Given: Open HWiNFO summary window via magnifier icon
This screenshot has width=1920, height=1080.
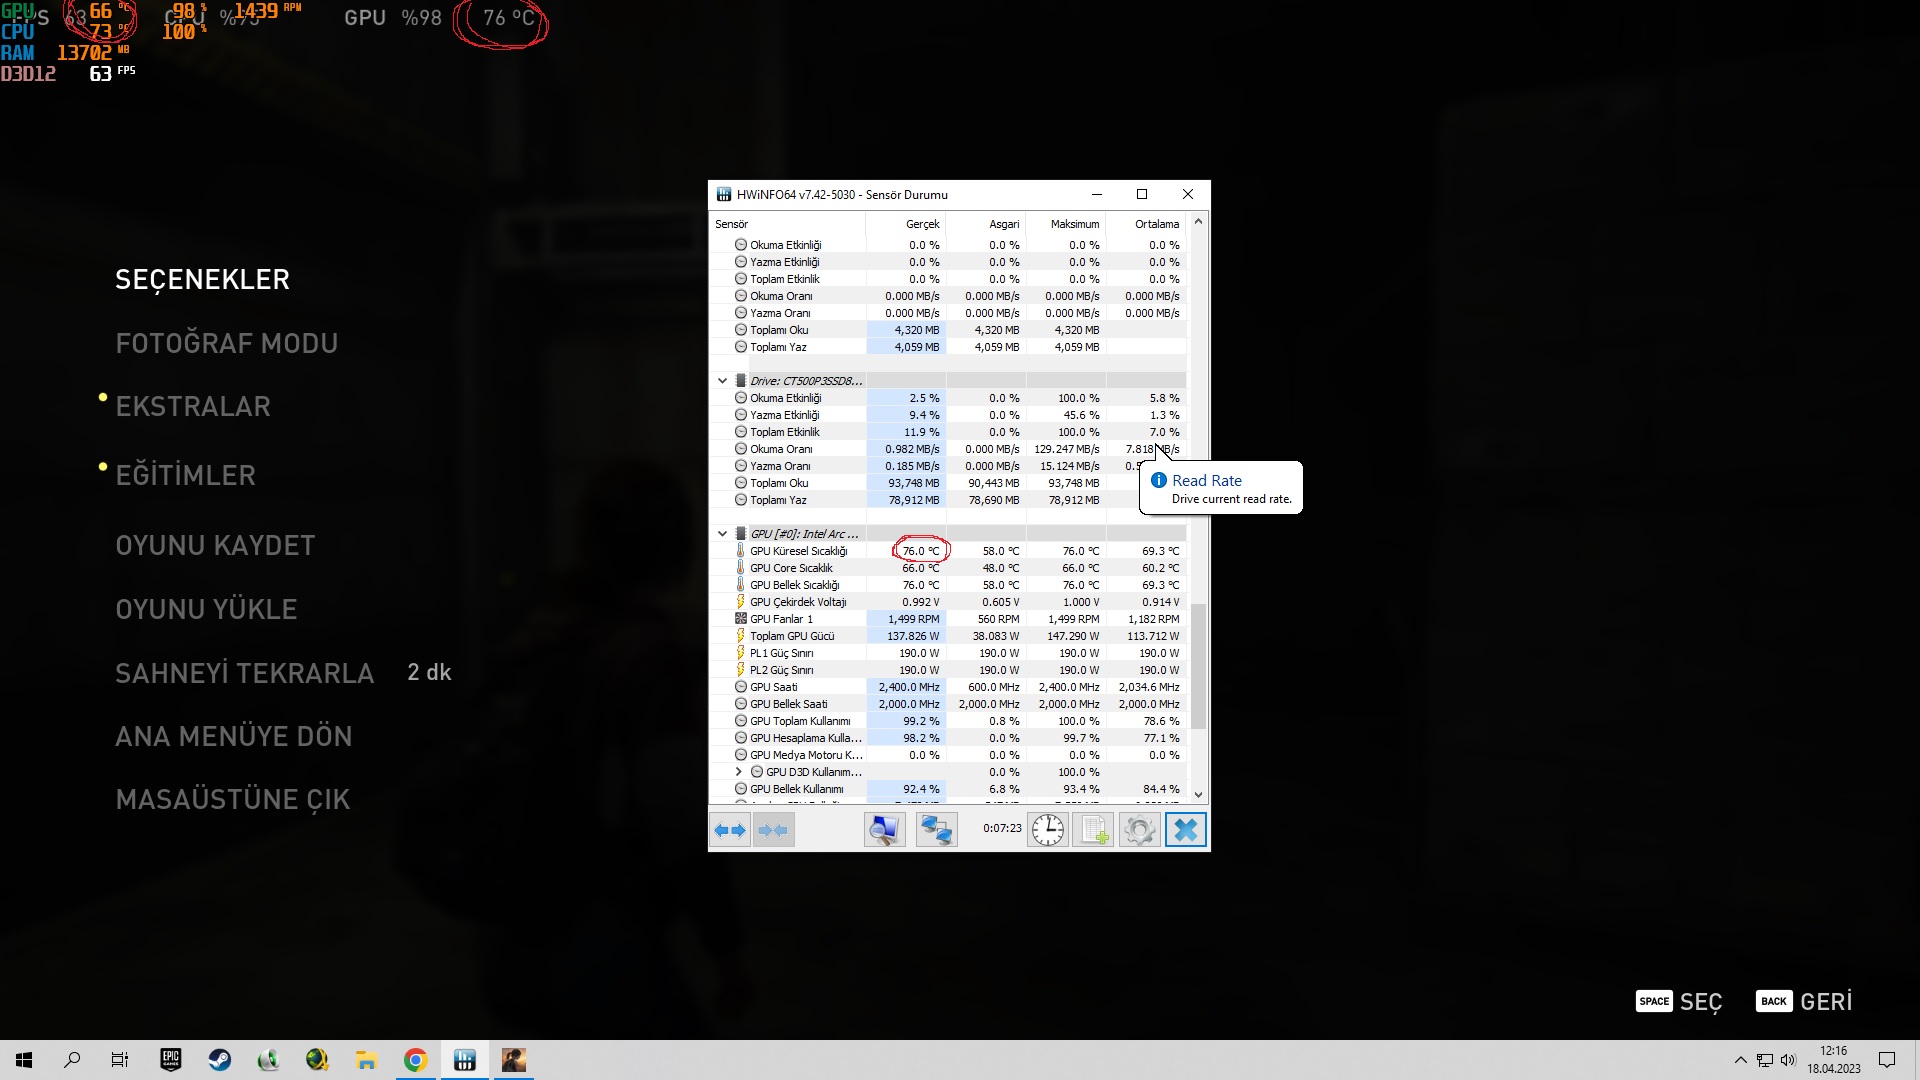Looking at the screenshot, I should click(x=884, y=830).
